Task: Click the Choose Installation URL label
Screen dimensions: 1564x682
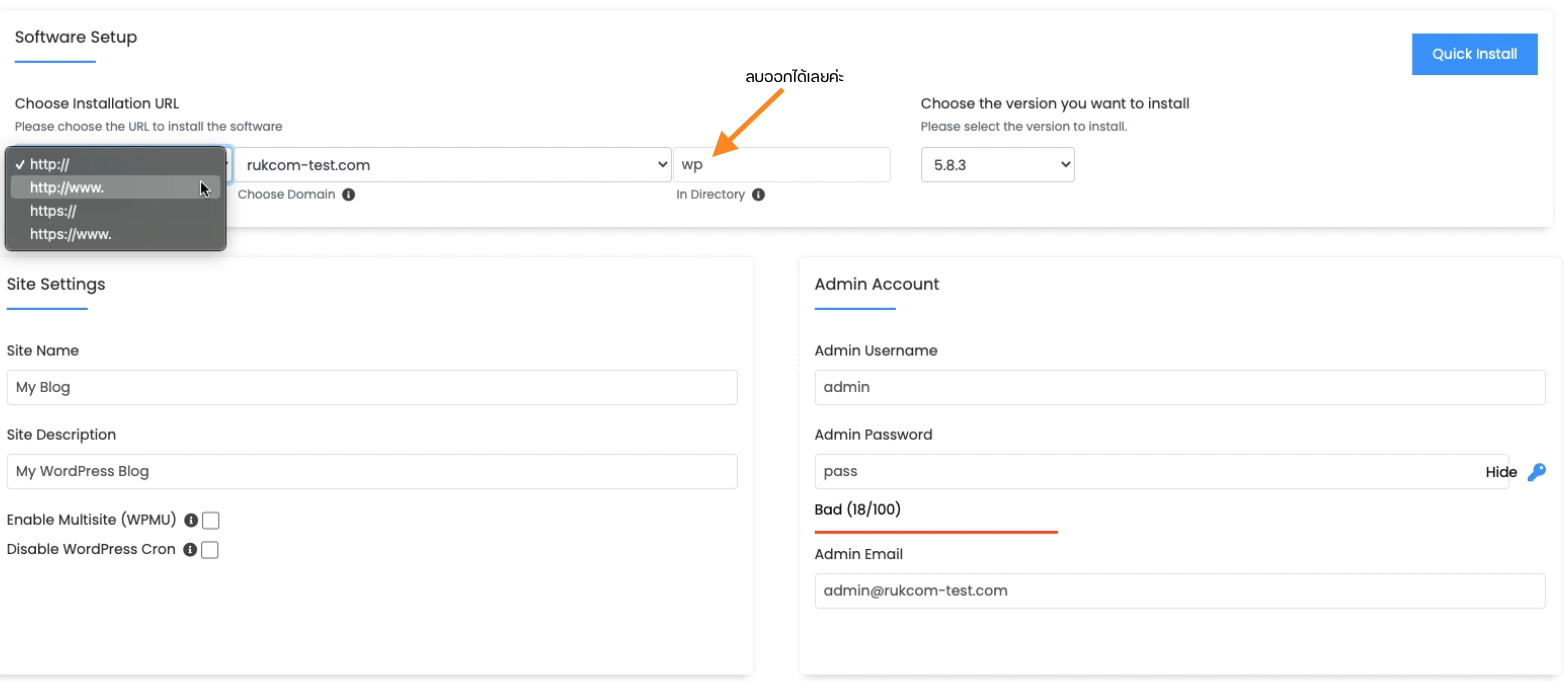Action: (x=97, y=103)
